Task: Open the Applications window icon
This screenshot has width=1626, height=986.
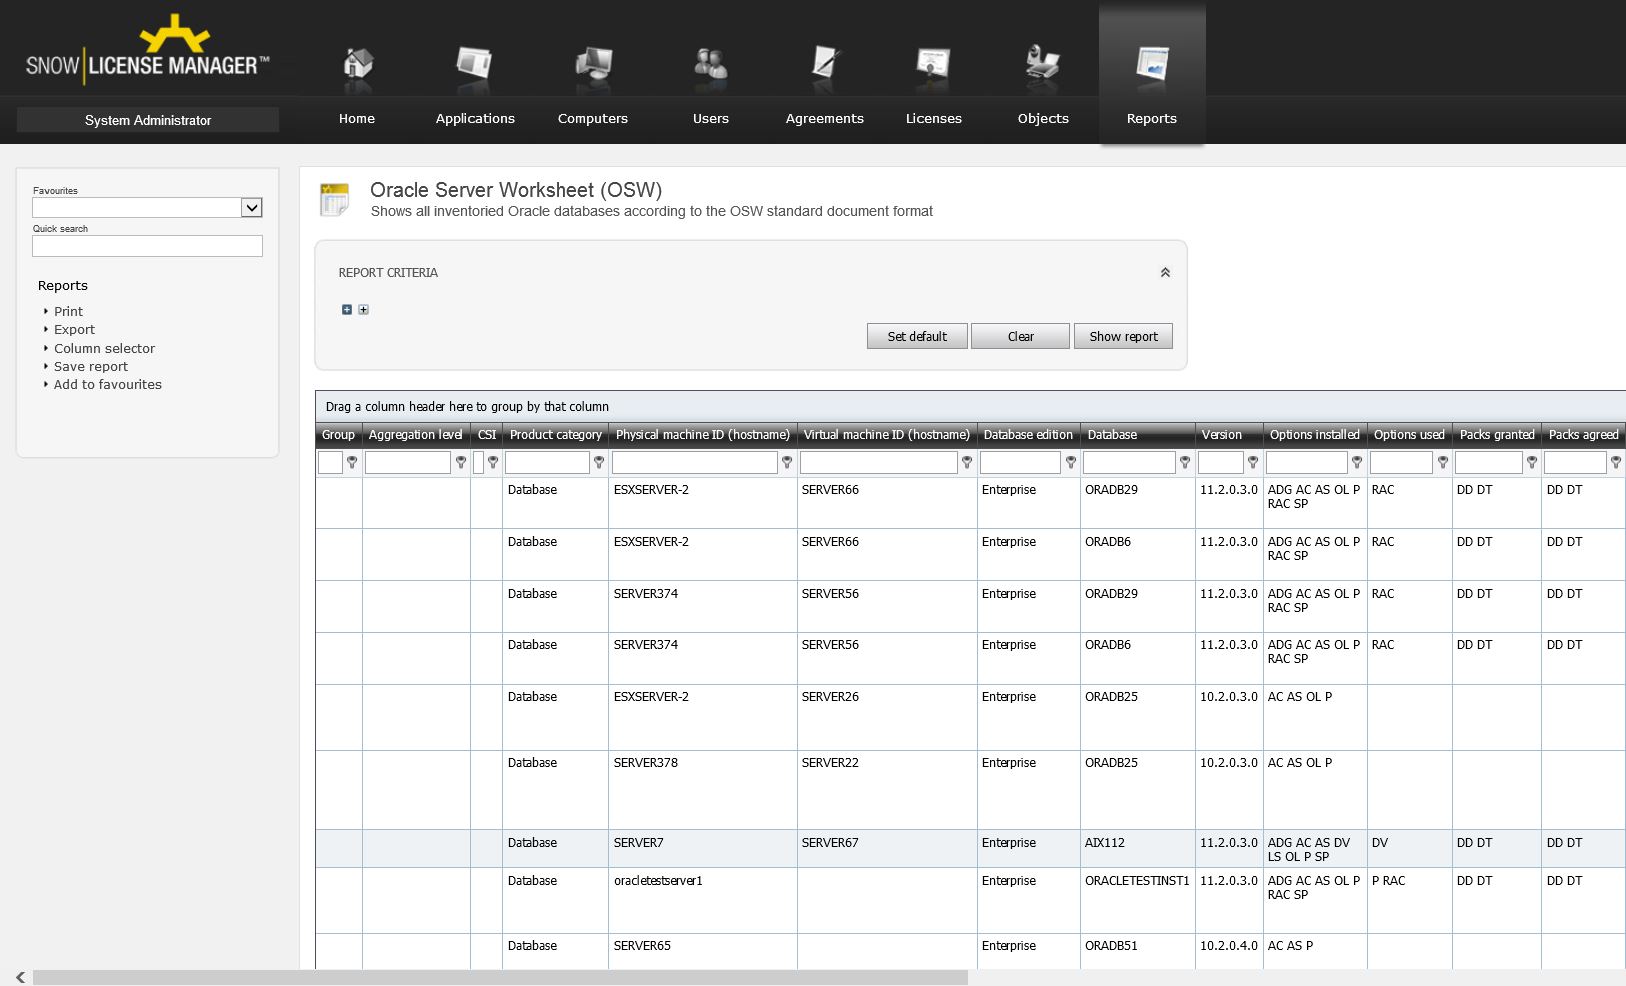Action: coord(474,64)
